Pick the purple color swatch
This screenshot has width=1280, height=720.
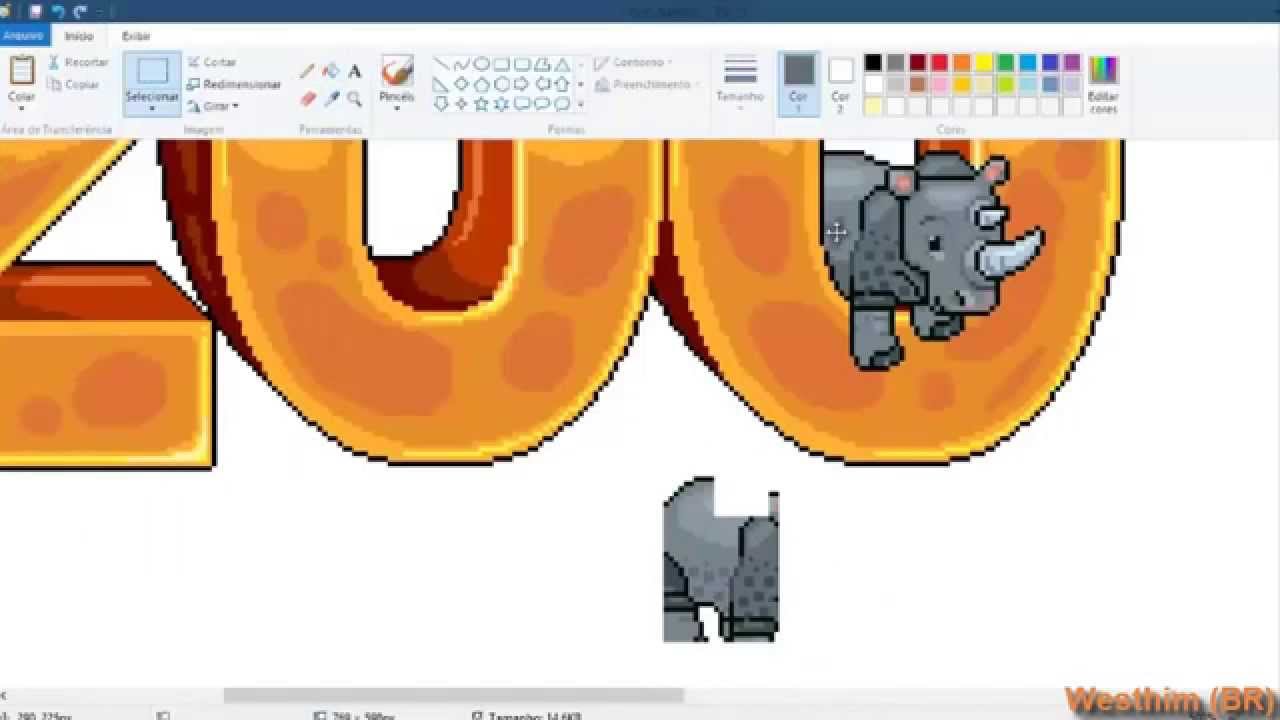[1071, 63]
